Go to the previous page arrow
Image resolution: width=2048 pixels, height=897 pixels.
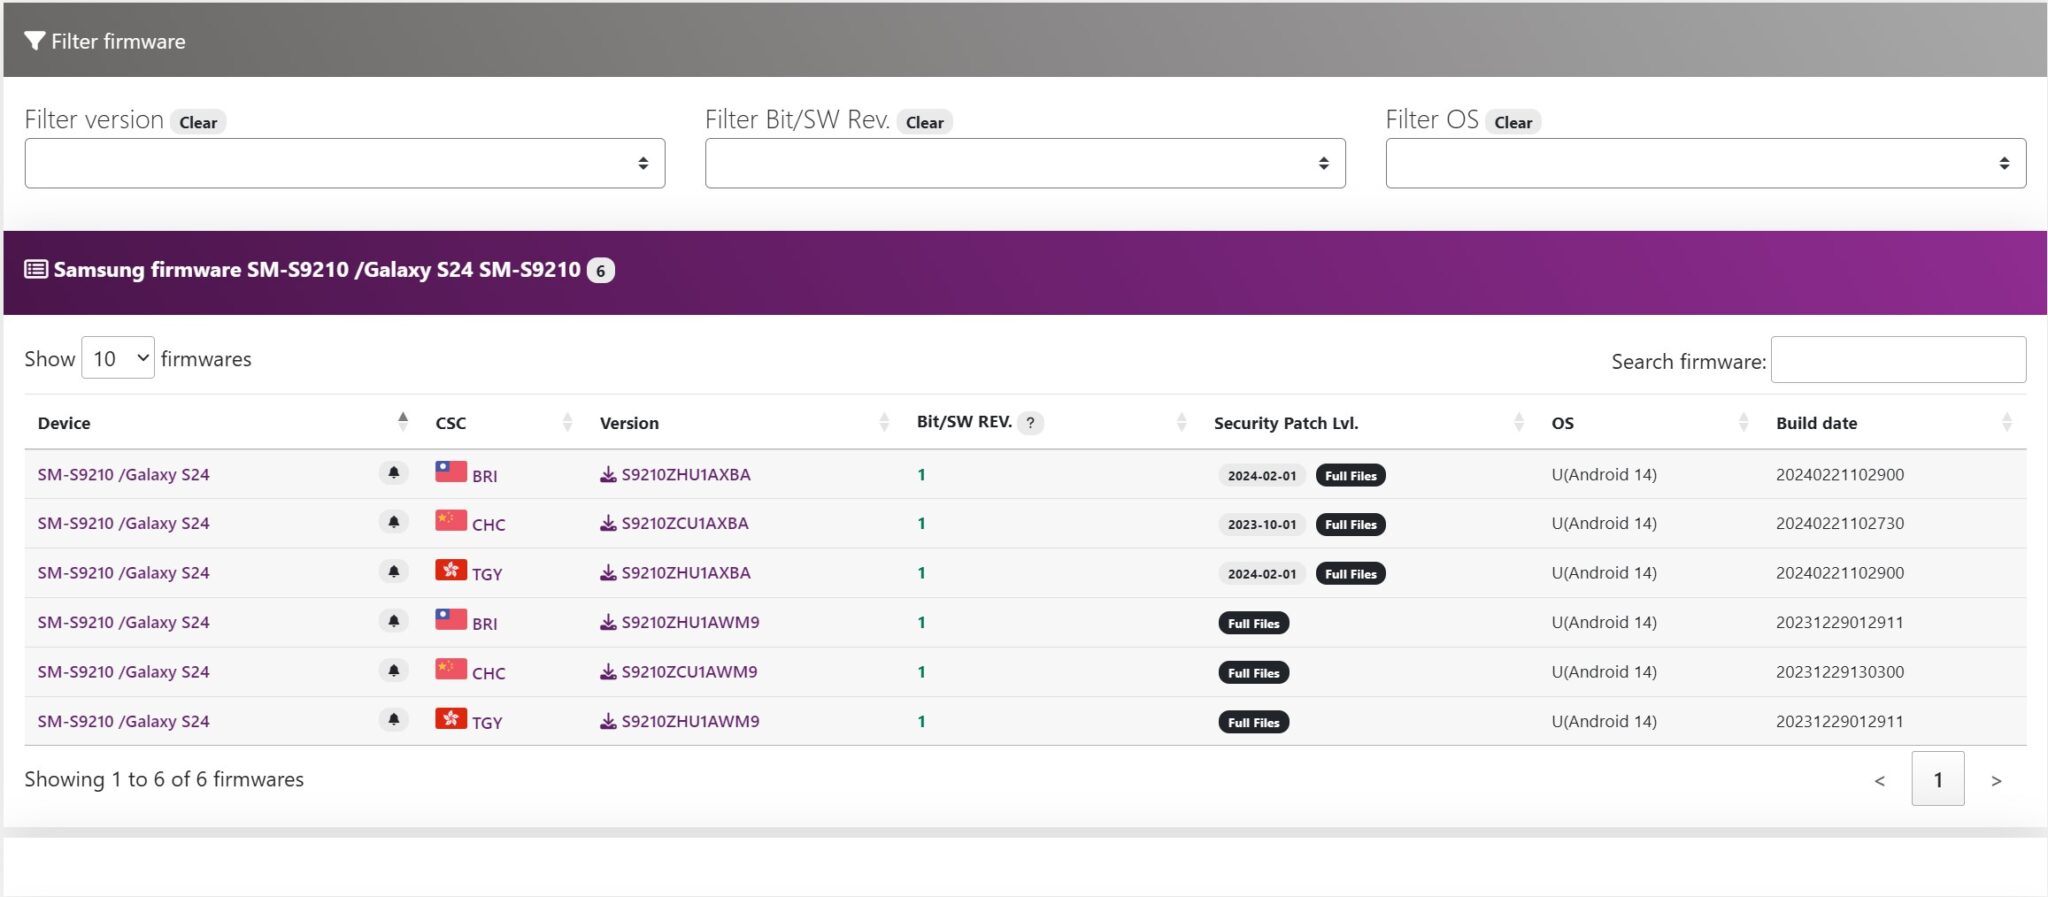1880,780
